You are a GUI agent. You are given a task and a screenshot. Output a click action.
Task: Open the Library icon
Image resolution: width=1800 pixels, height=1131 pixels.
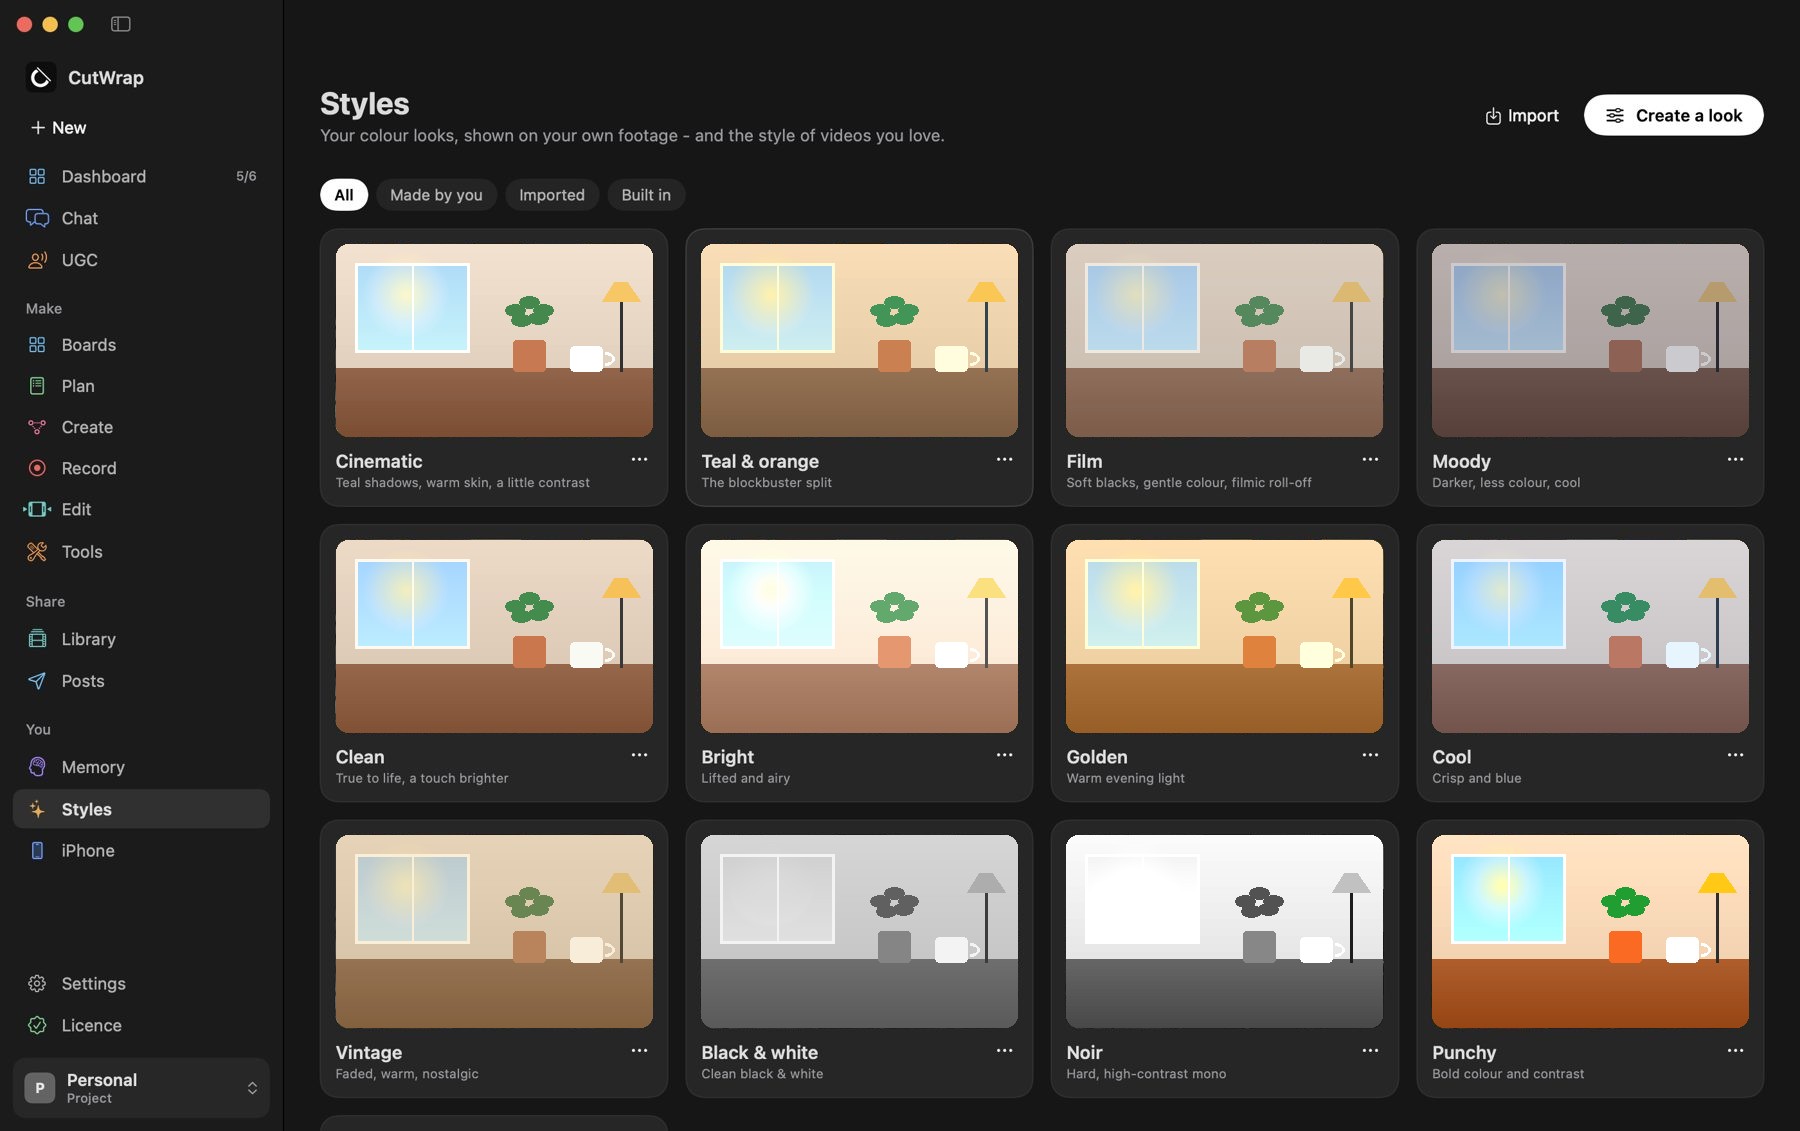[x=37, y=639]
